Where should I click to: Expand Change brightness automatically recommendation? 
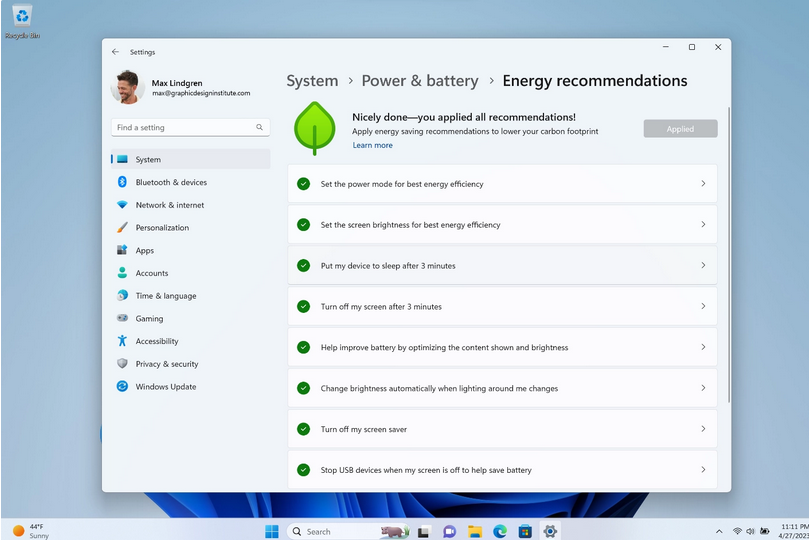pos(502,388)
